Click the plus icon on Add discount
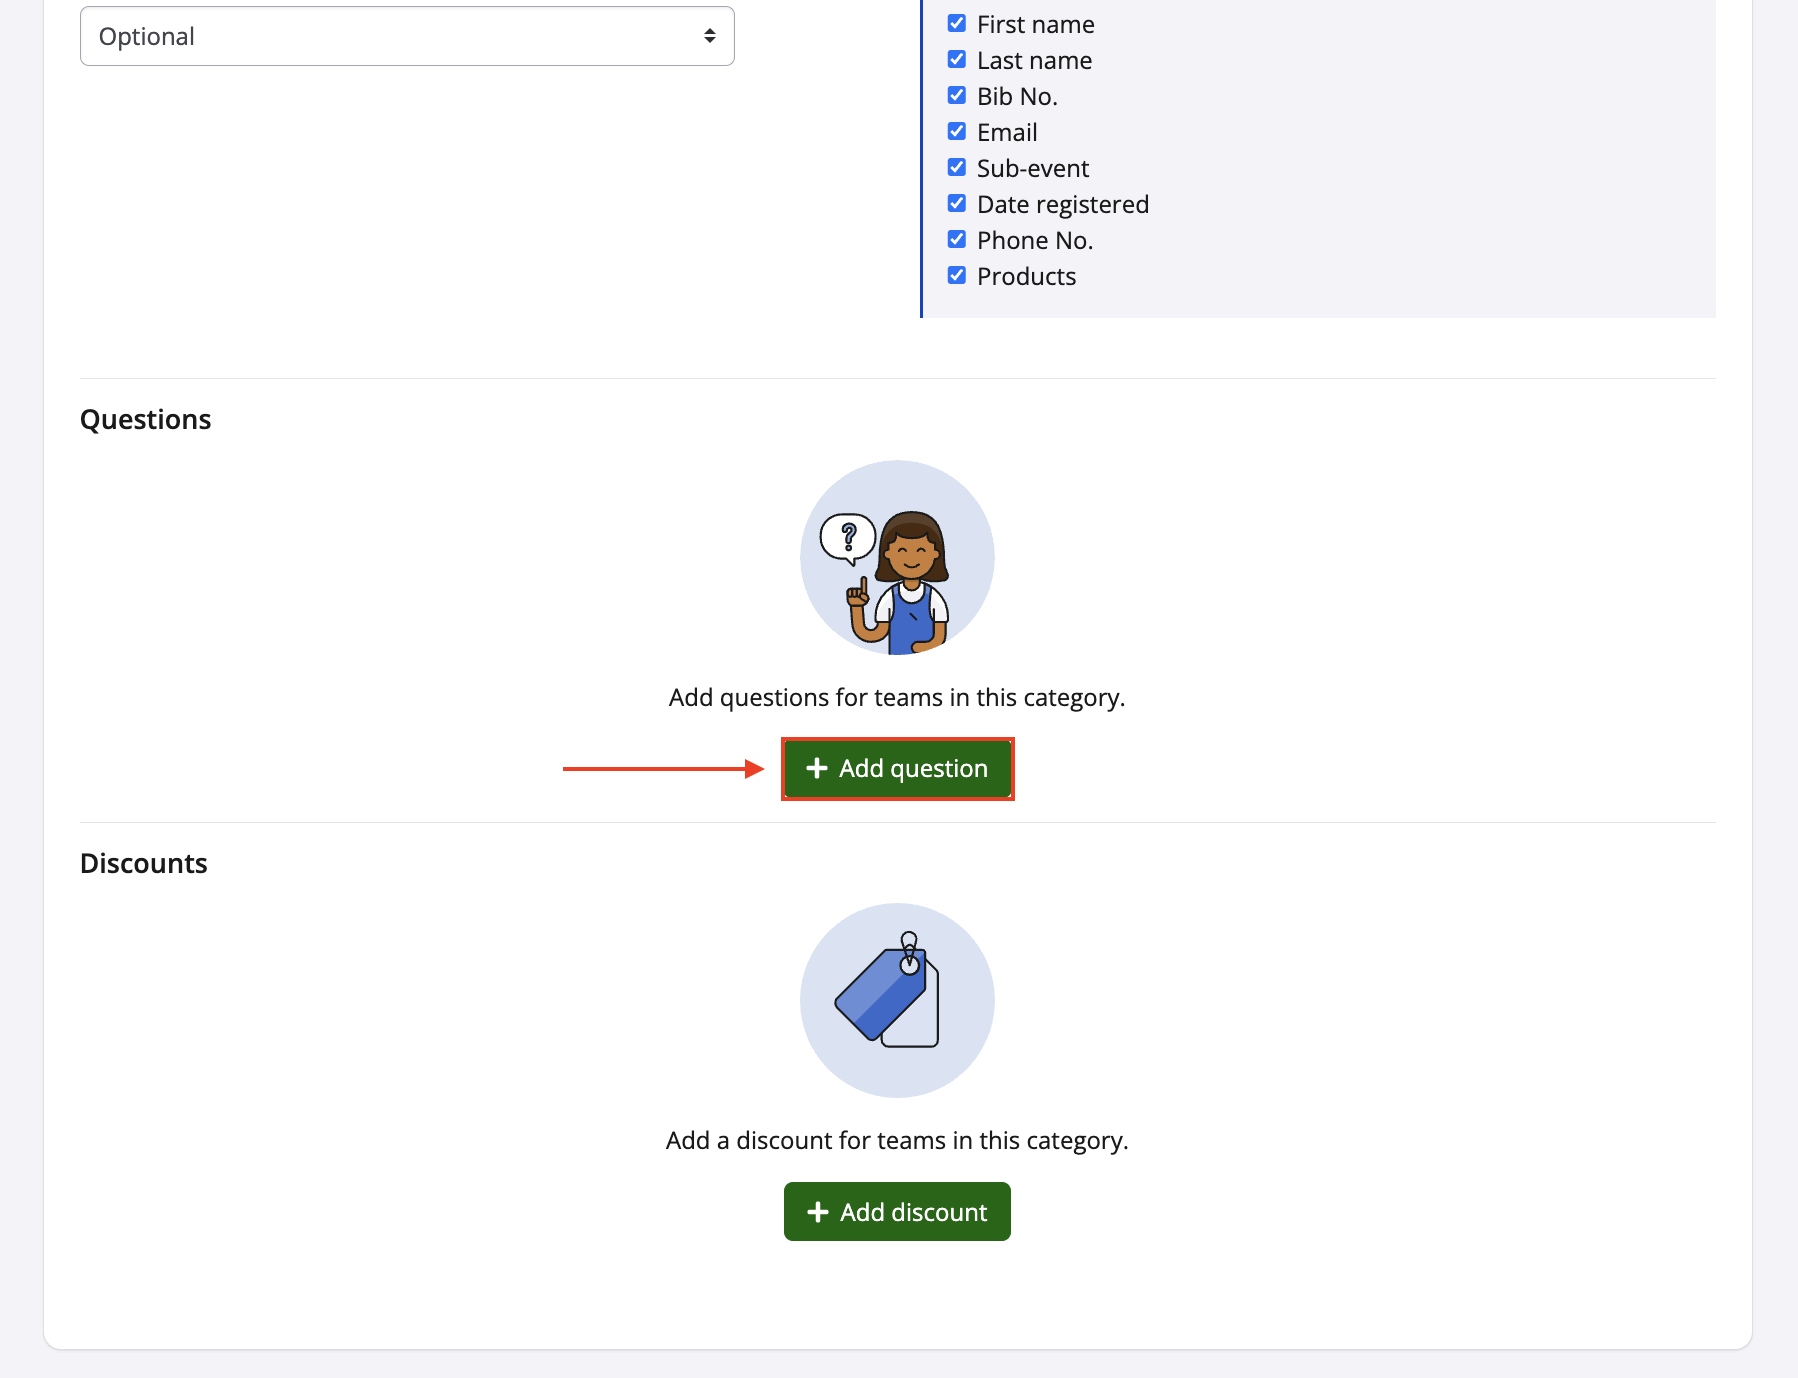The image size is (1798, 1378). (818, 1212)
